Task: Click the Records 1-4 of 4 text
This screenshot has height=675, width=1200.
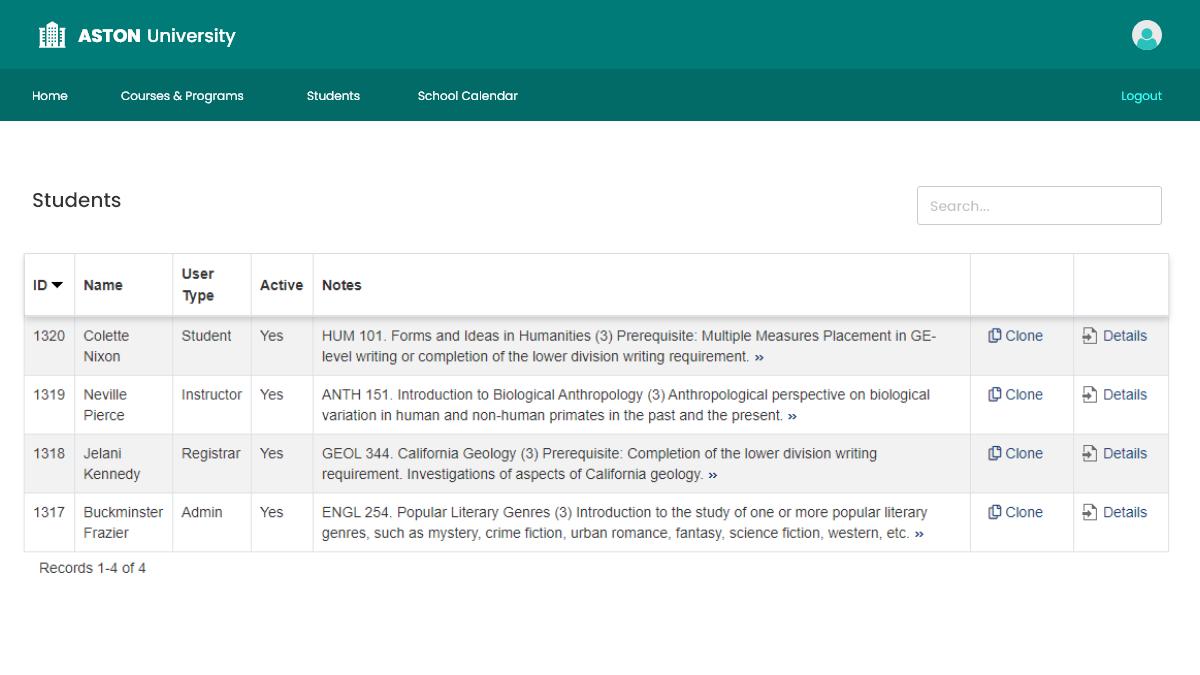Action: point(92,568)
